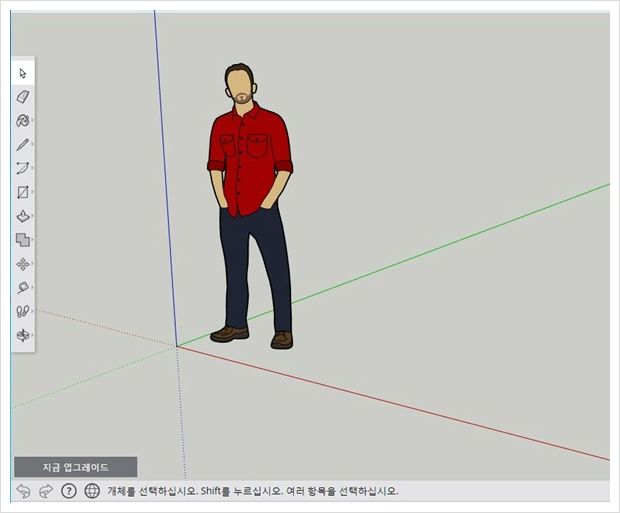
Task: Choose the Move tool
Action: 23,264
